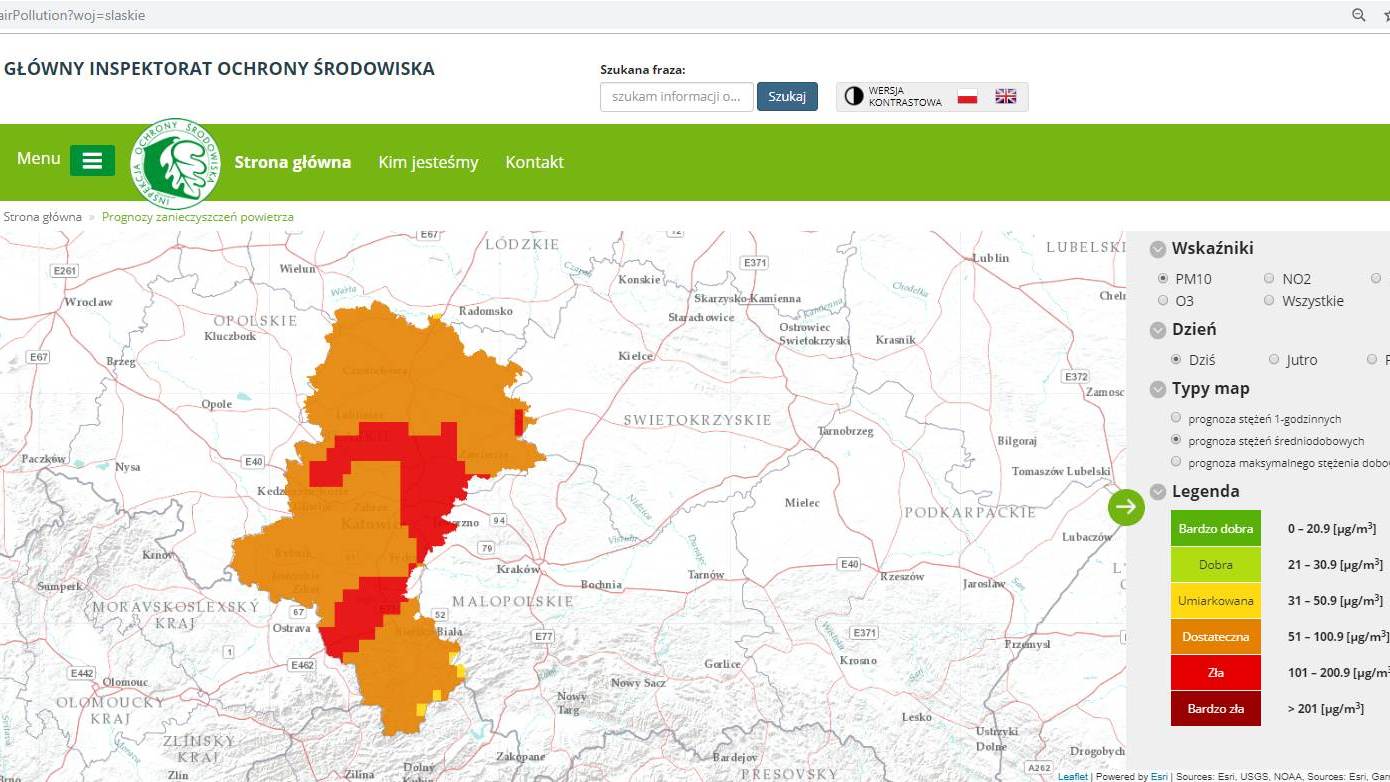
Task: Select 1-hour concentration forecast map type
Action: pyautogui.click(x=1176, y=418)
